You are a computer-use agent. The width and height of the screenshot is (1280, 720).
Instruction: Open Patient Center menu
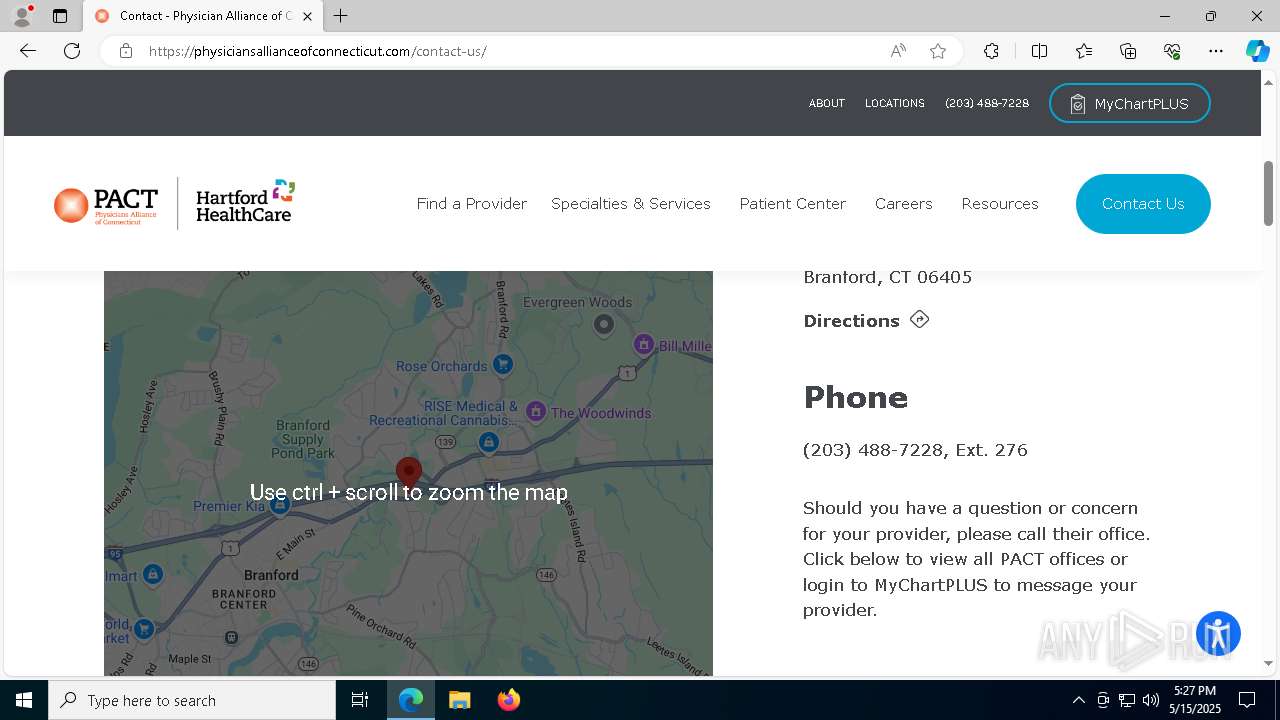pos(793,203)
